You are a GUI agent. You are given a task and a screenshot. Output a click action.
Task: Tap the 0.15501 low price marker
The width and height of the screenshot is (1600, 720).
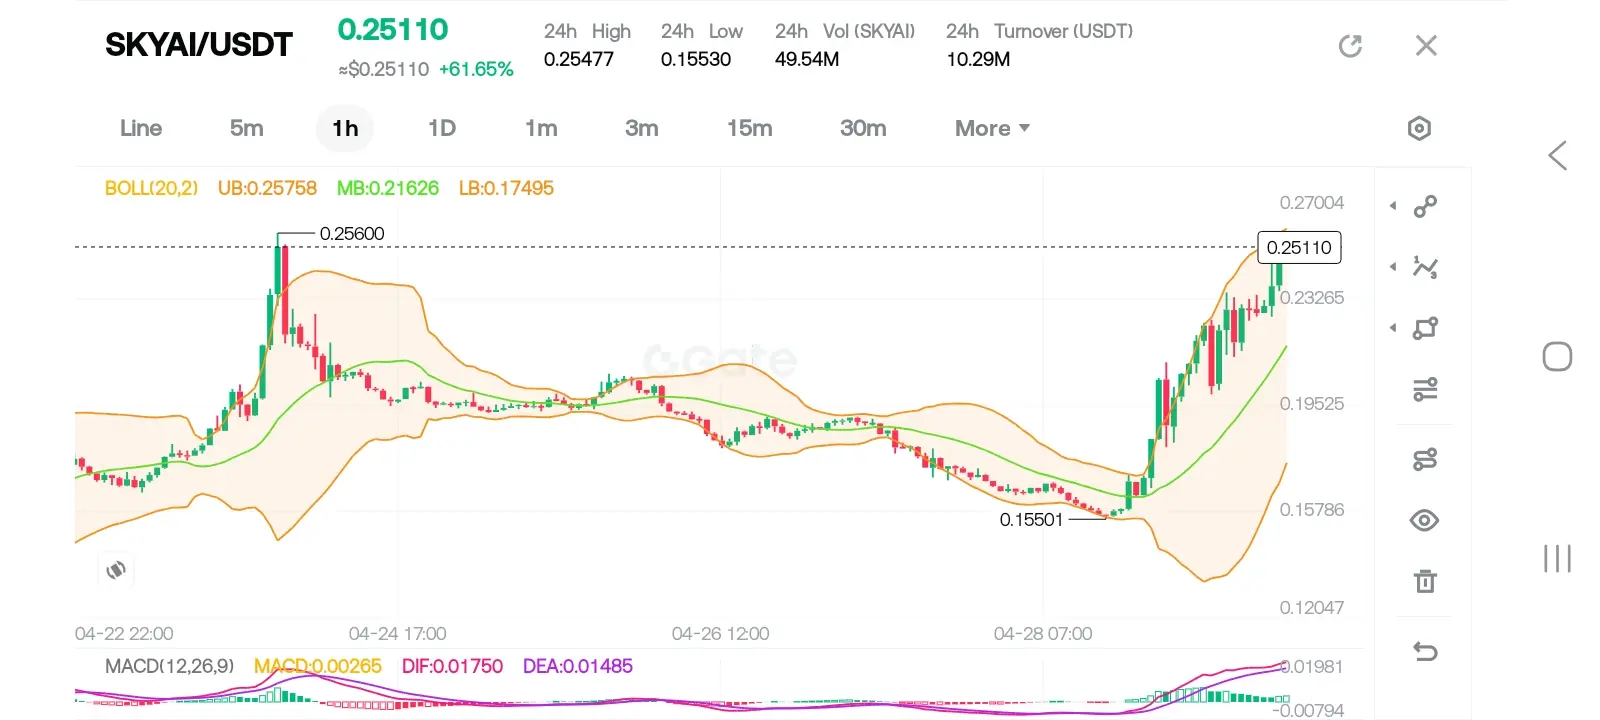click(x=1031, y=519)
